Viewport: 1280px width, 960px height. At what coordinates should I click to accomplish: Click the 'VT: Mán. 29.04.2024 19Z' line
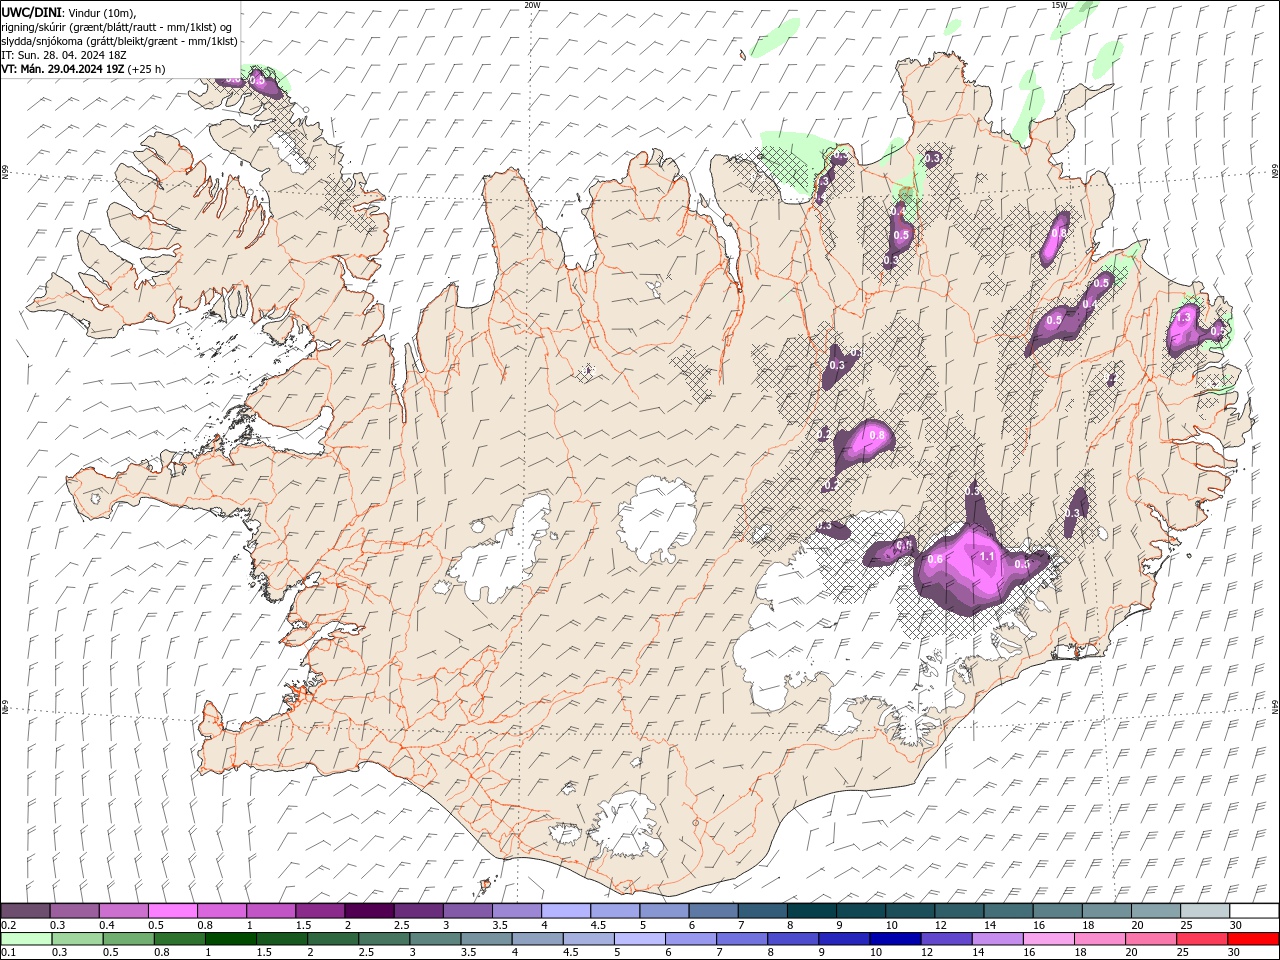click(x=83, y=69)
